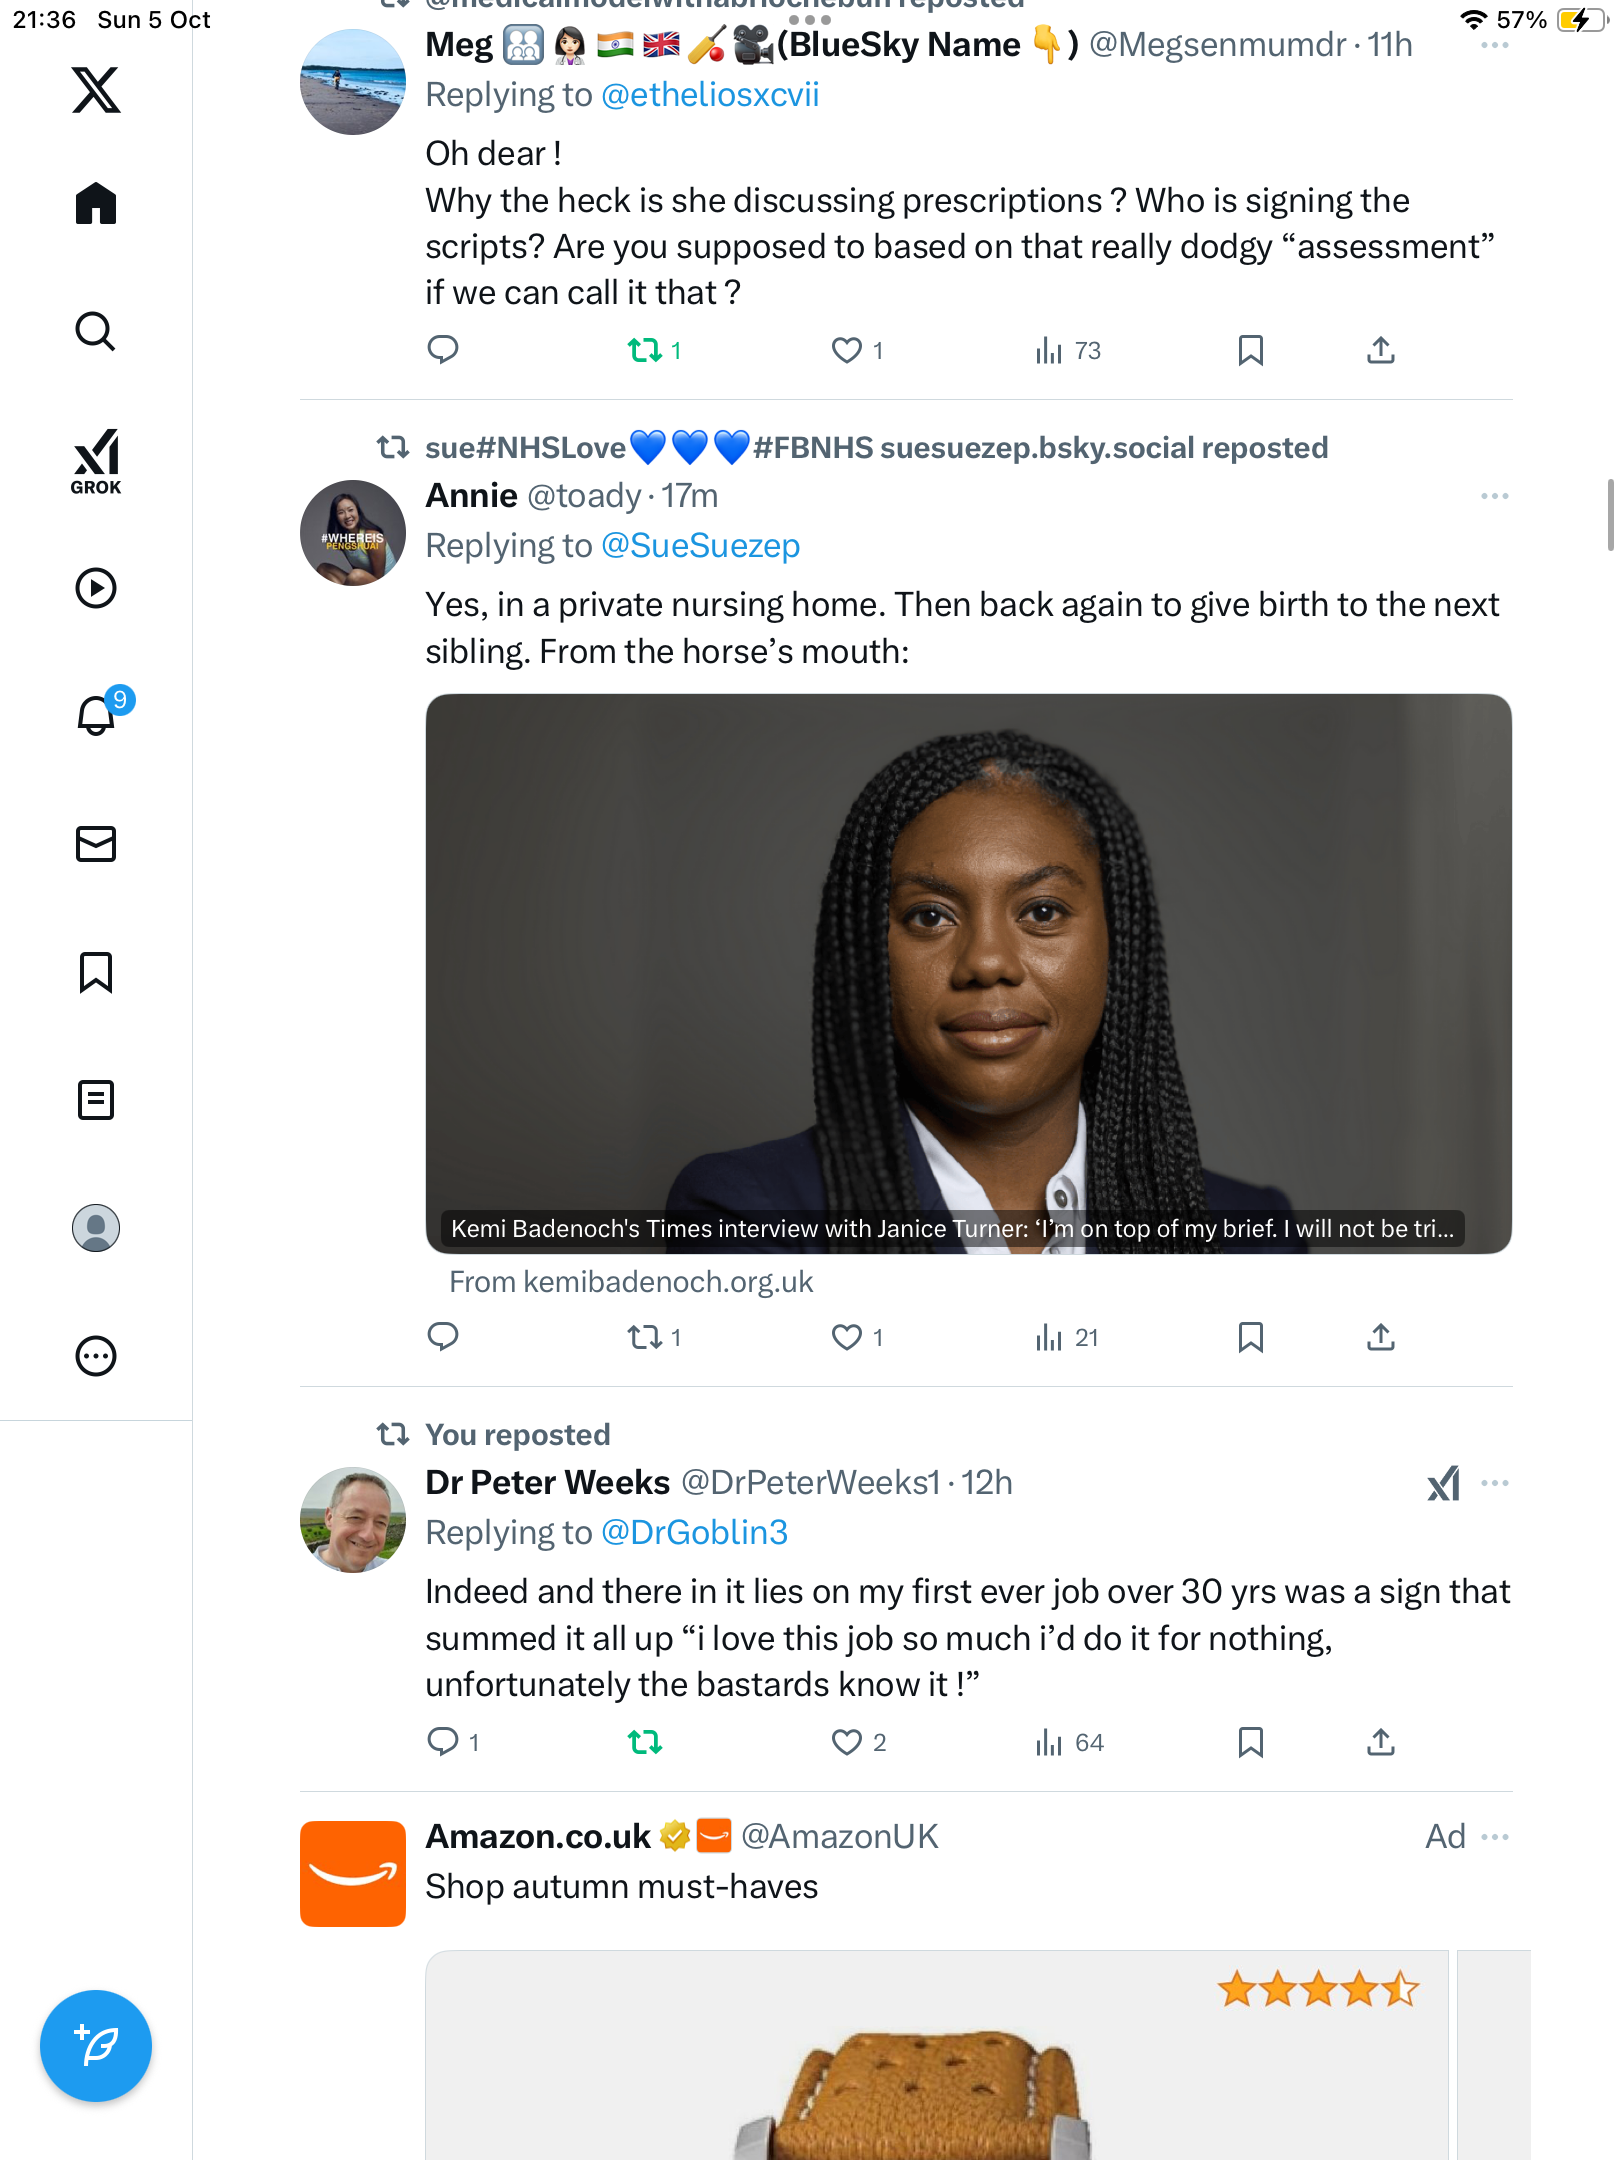Image resolution: width=1620 pixels, height=2160 pixels.
Task: Open more options menu in sidebar
Action: point(96,1356)
